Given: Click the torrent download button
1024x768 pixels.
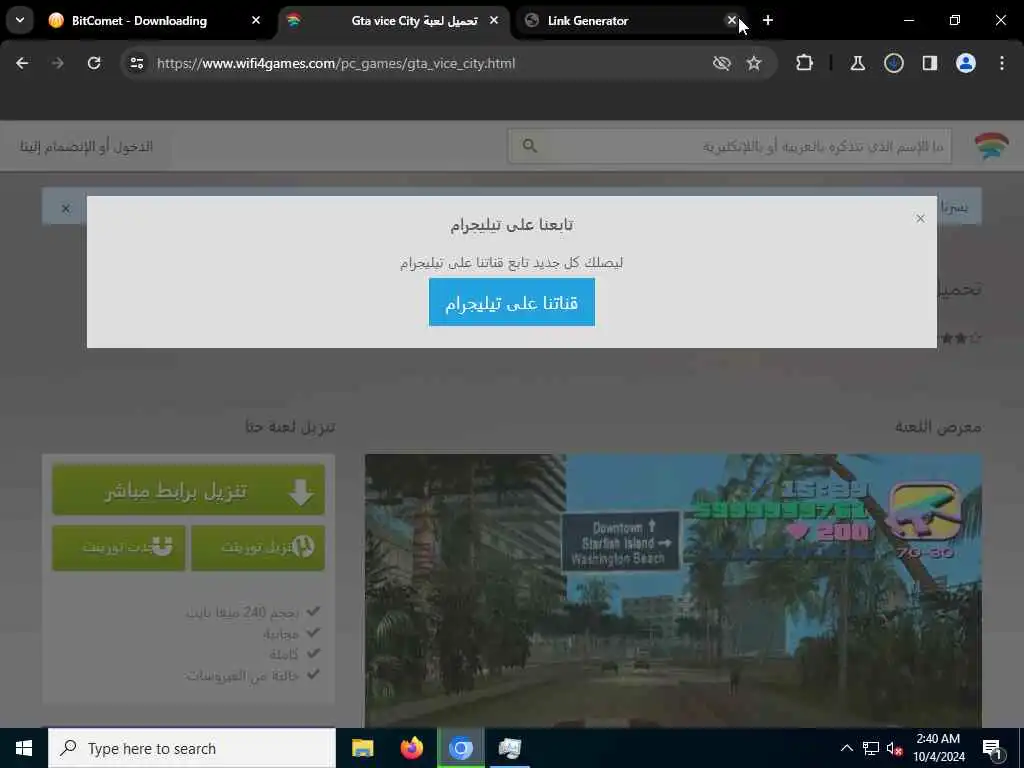Looking at the screenshot, I should pyautogui.click(x=258, y=547).
